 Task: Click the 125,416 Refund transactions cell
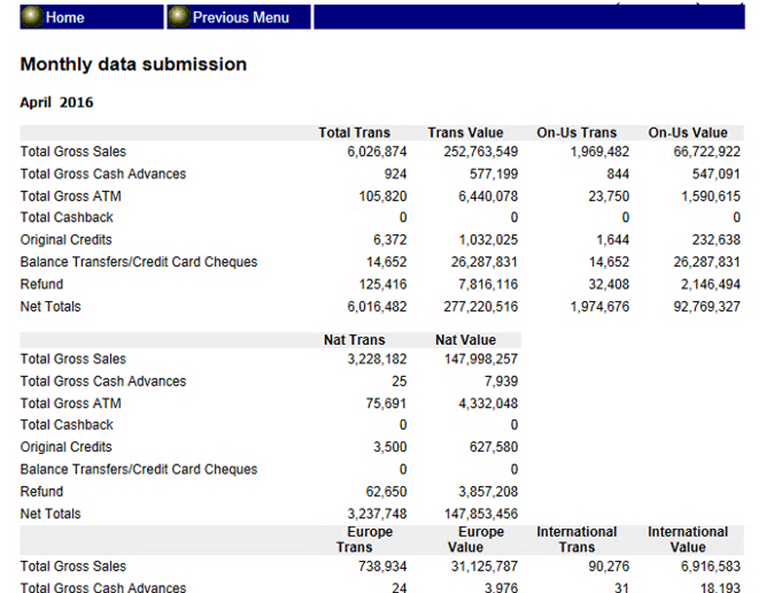[x=382, y=284]
